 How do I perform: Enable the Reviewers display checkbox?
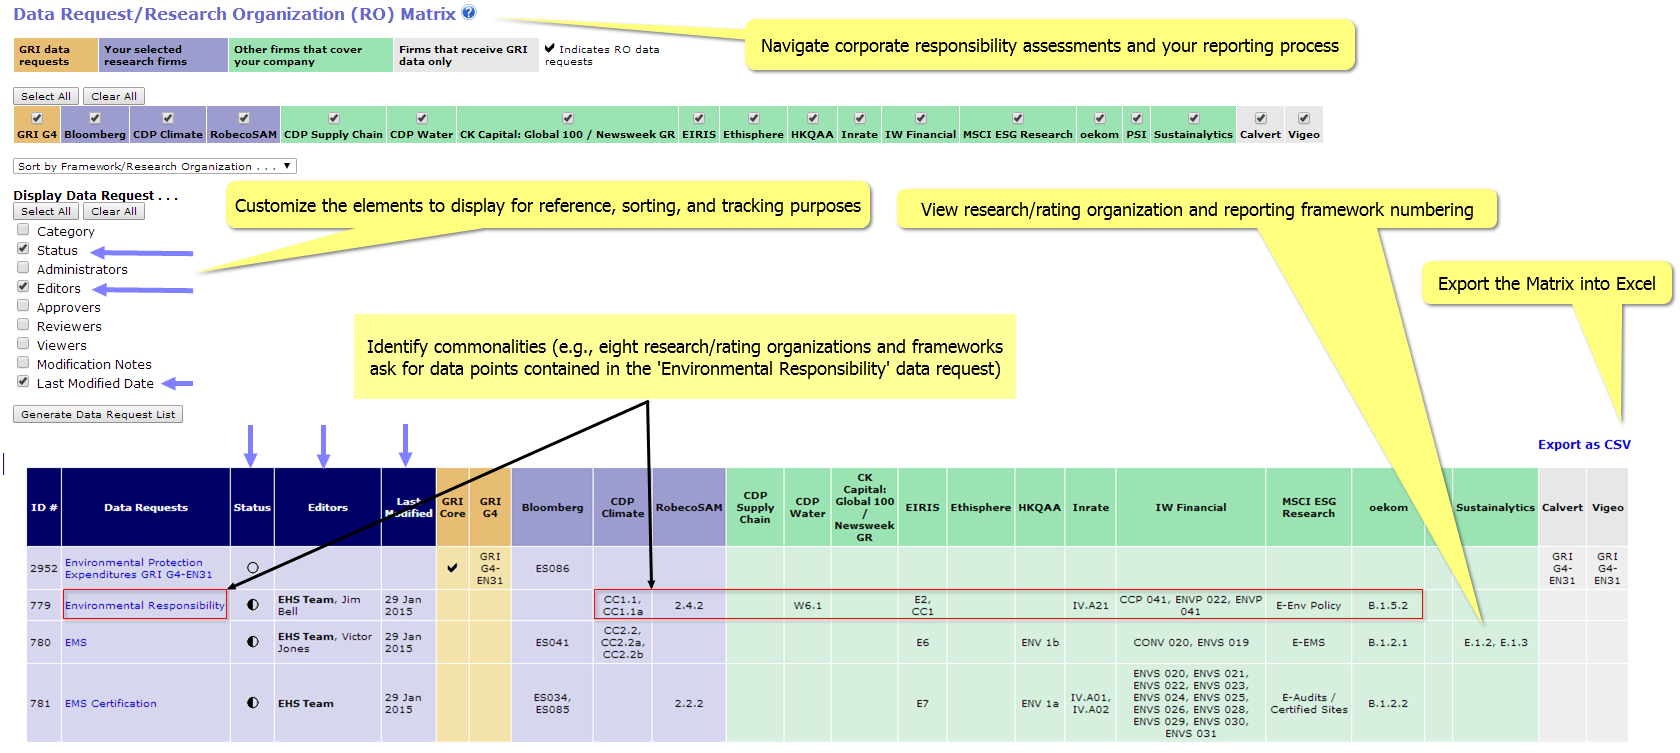23,325
